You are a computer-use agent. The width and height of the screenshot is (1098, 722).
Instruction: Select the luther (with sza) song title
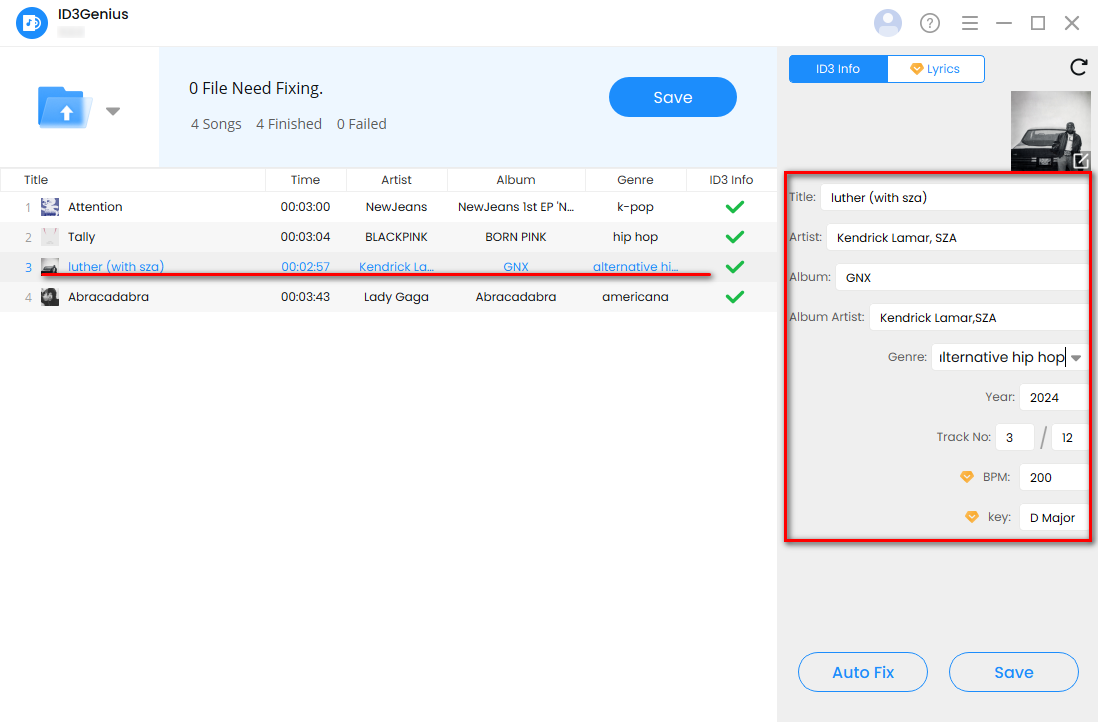(116, 266)
